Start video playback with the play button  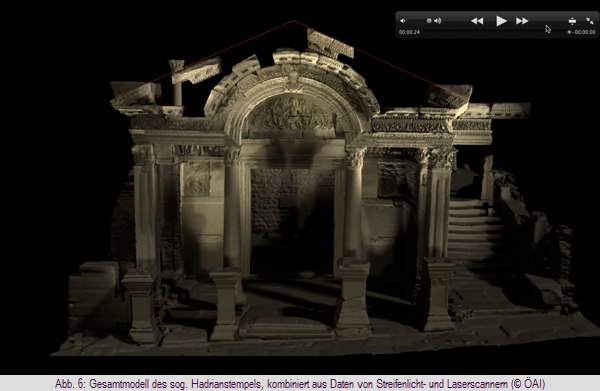tap(501, 21)
